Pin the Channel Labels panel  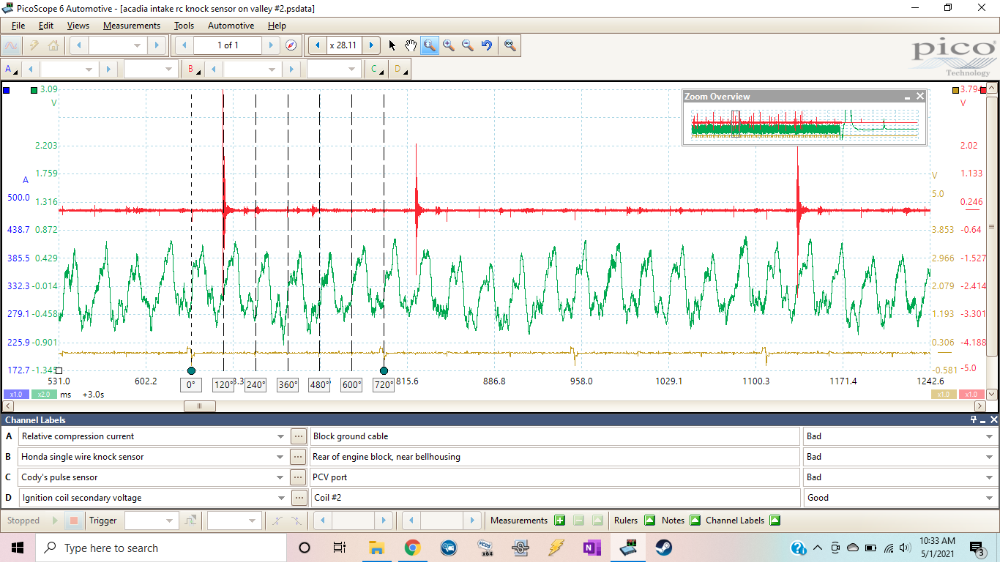point(973,420)
